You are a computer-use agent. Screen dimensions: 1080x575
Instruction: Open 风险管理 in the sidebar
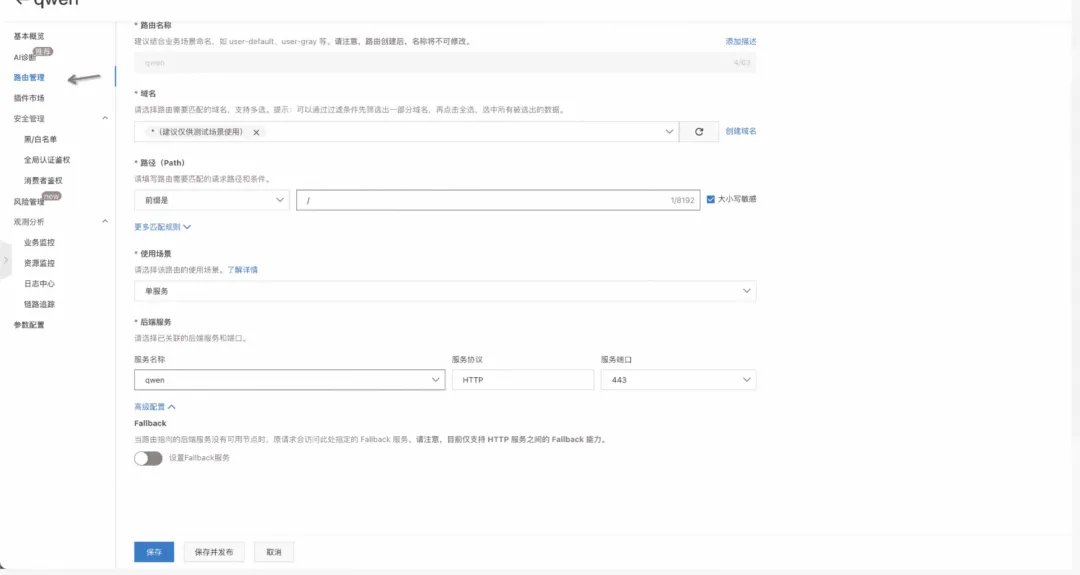pos(29,202)
